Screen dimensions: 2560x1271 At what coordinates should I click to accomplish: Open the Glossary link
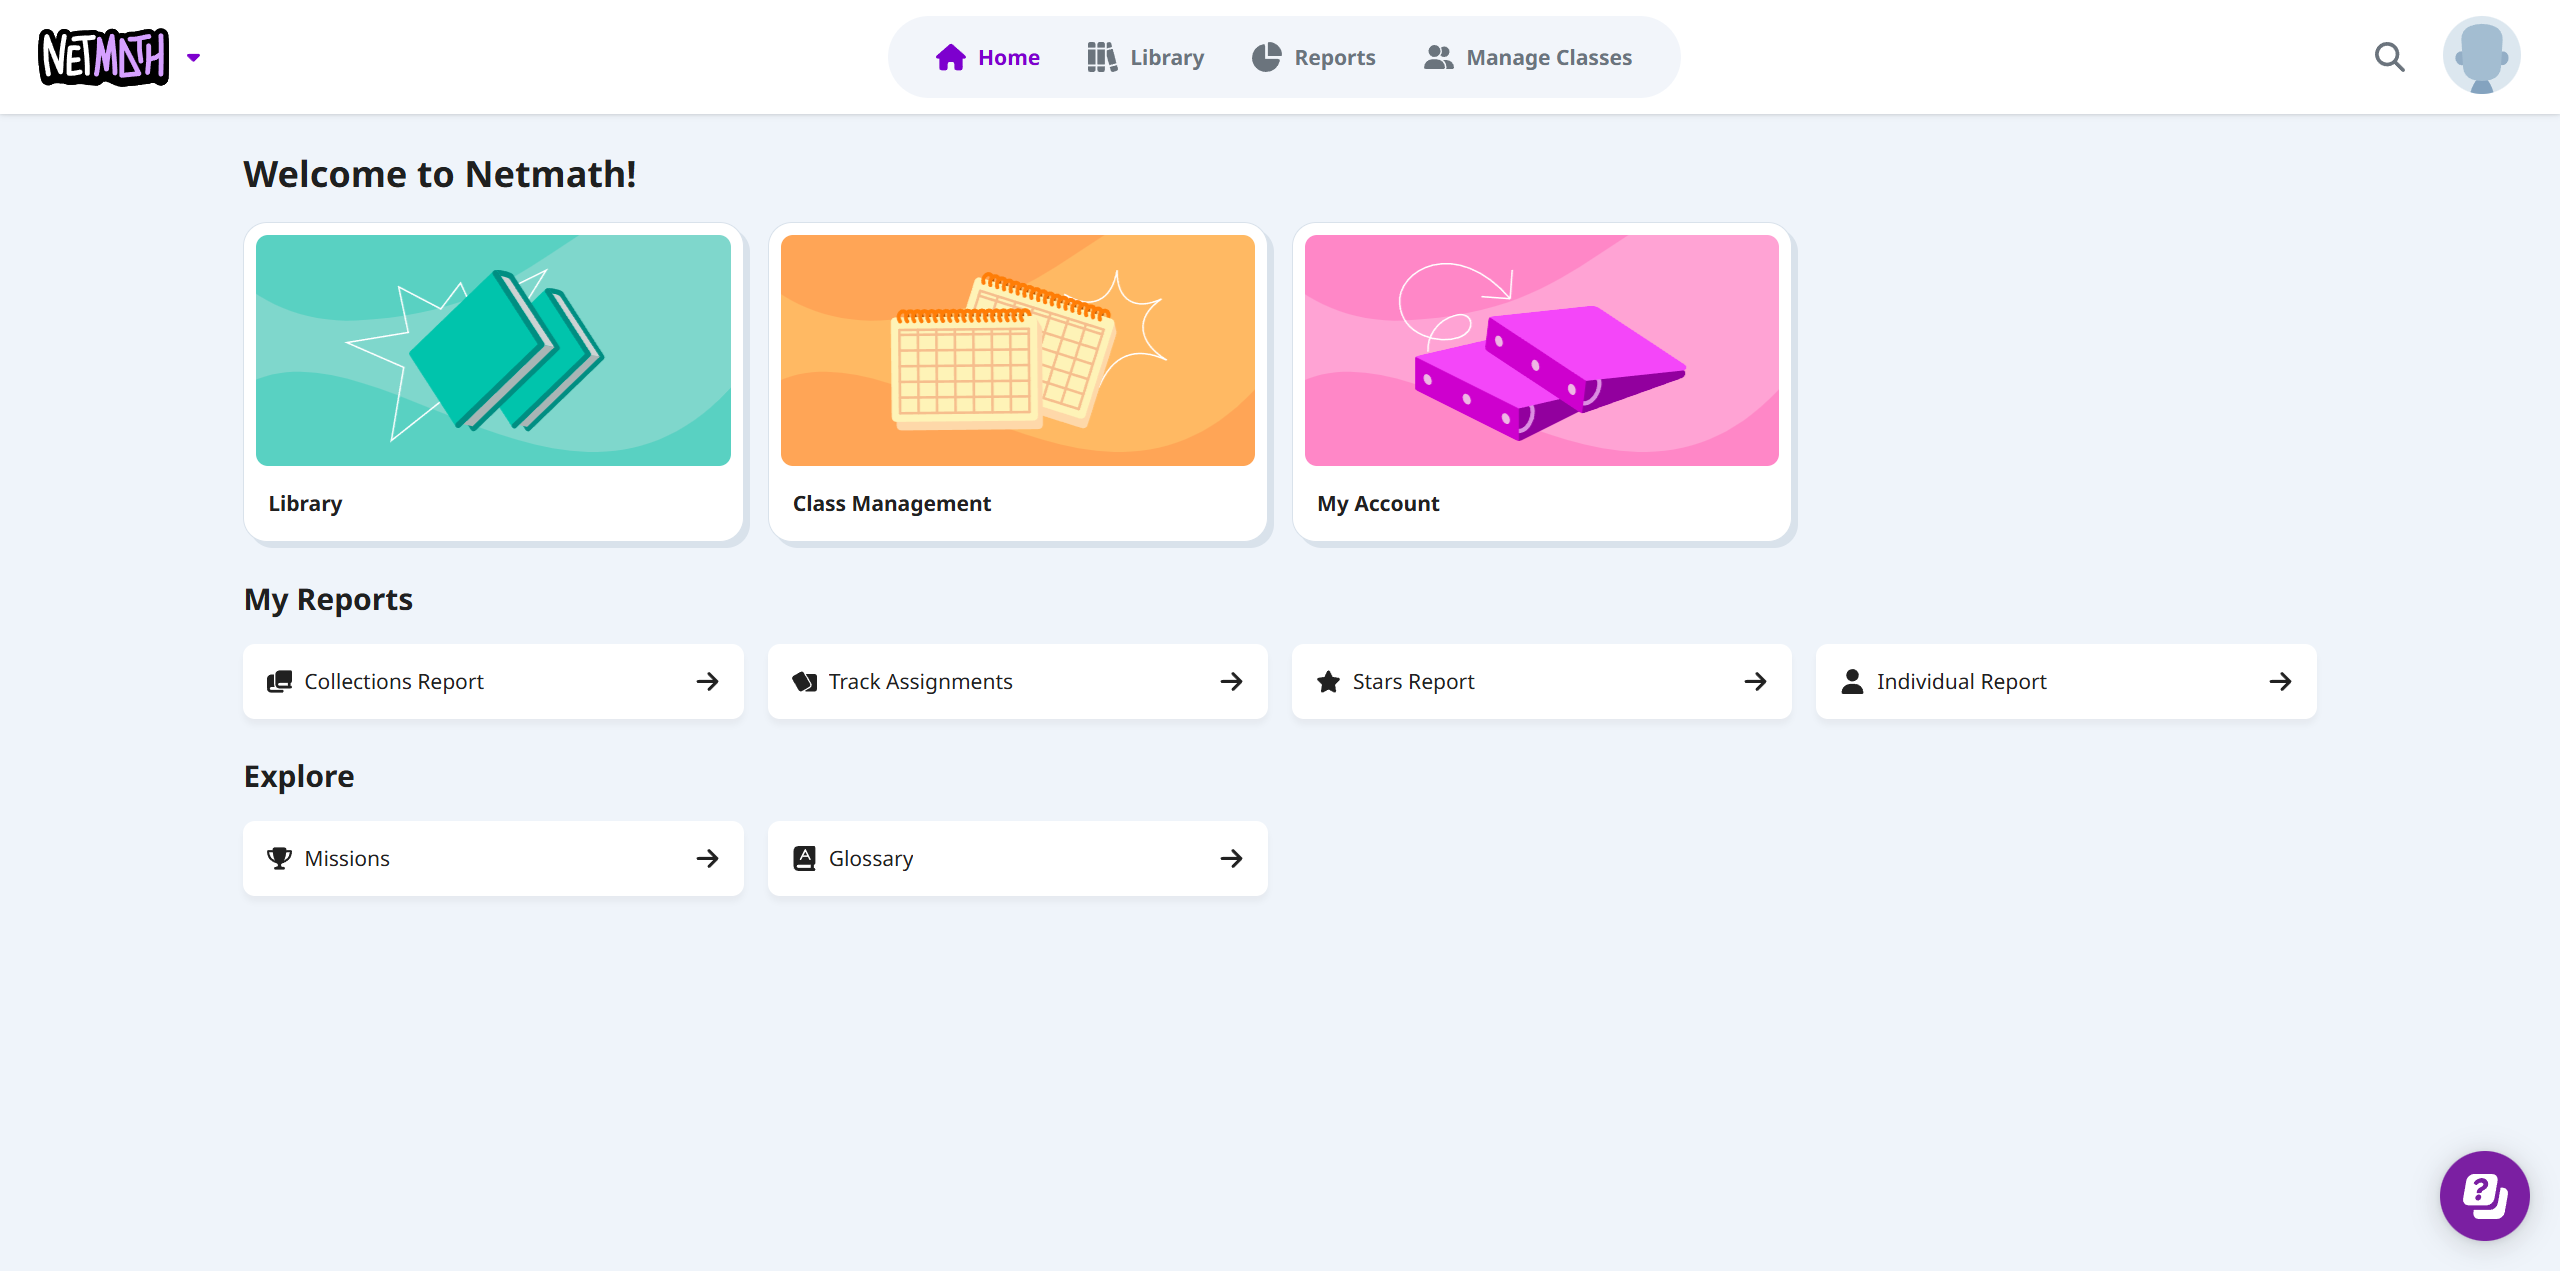pyautogui.click(x=1017, y=858)
